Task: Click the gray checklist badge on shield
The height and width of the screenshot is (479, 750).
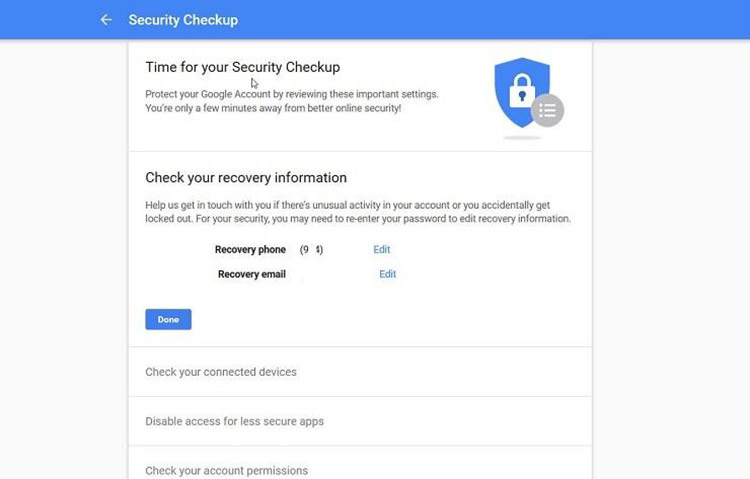Action: (x=547, y=110)
